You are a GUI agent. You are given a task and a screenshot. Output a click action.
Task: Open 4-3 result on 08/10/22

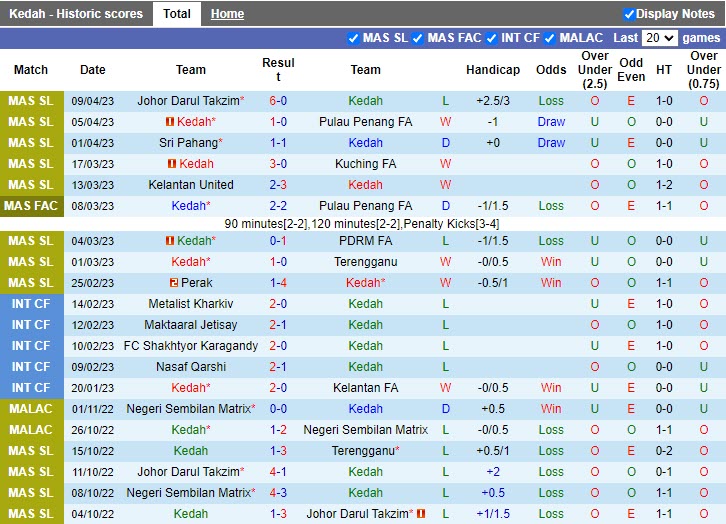pyautogui.click(x=278, y=493)
